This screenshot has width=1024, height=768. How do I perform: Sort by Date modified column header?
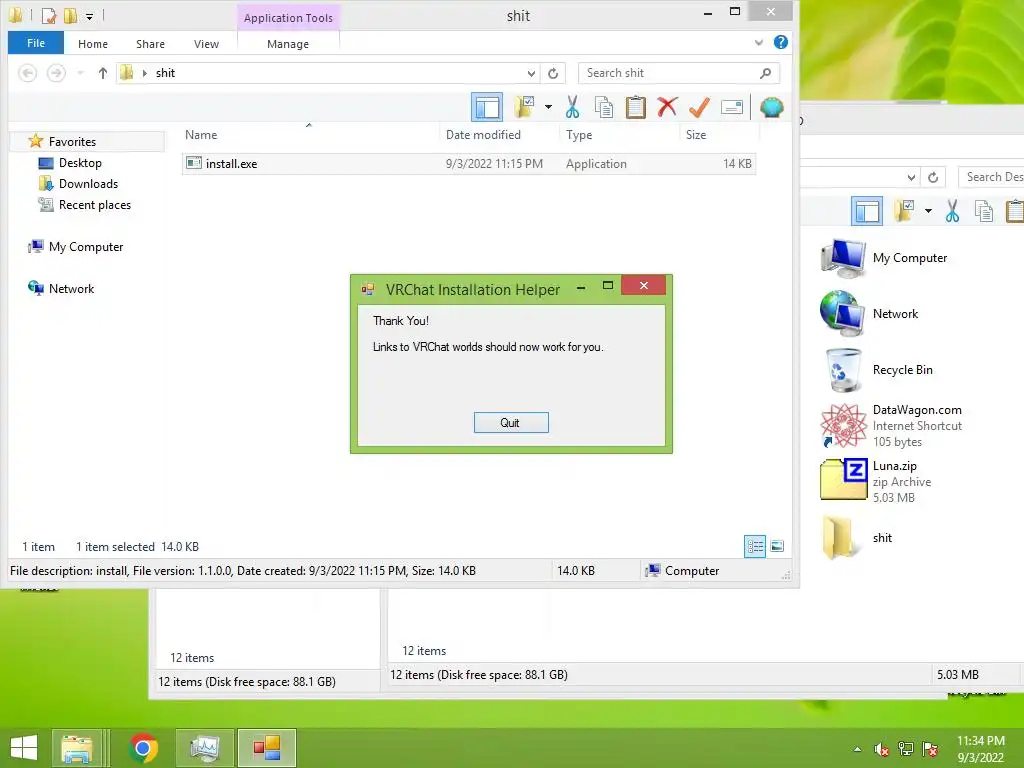pos(483,135)
